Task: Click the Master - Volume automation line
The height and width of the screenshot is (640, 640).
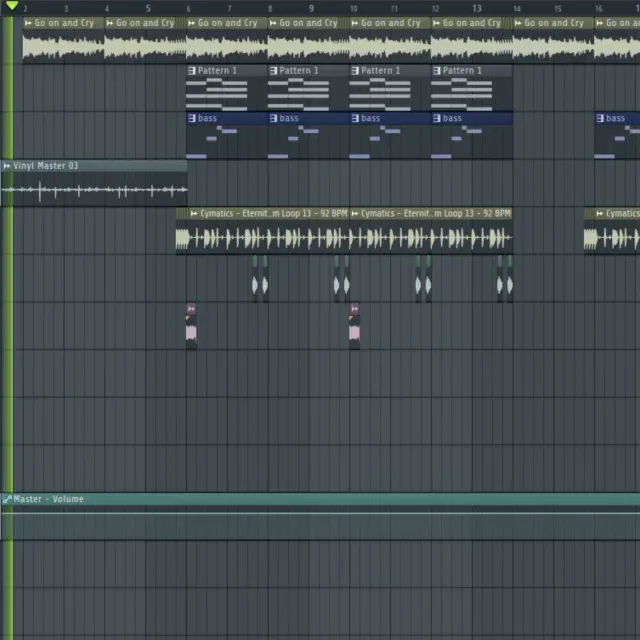Action: pyautogui.click(x=320, y=513)
